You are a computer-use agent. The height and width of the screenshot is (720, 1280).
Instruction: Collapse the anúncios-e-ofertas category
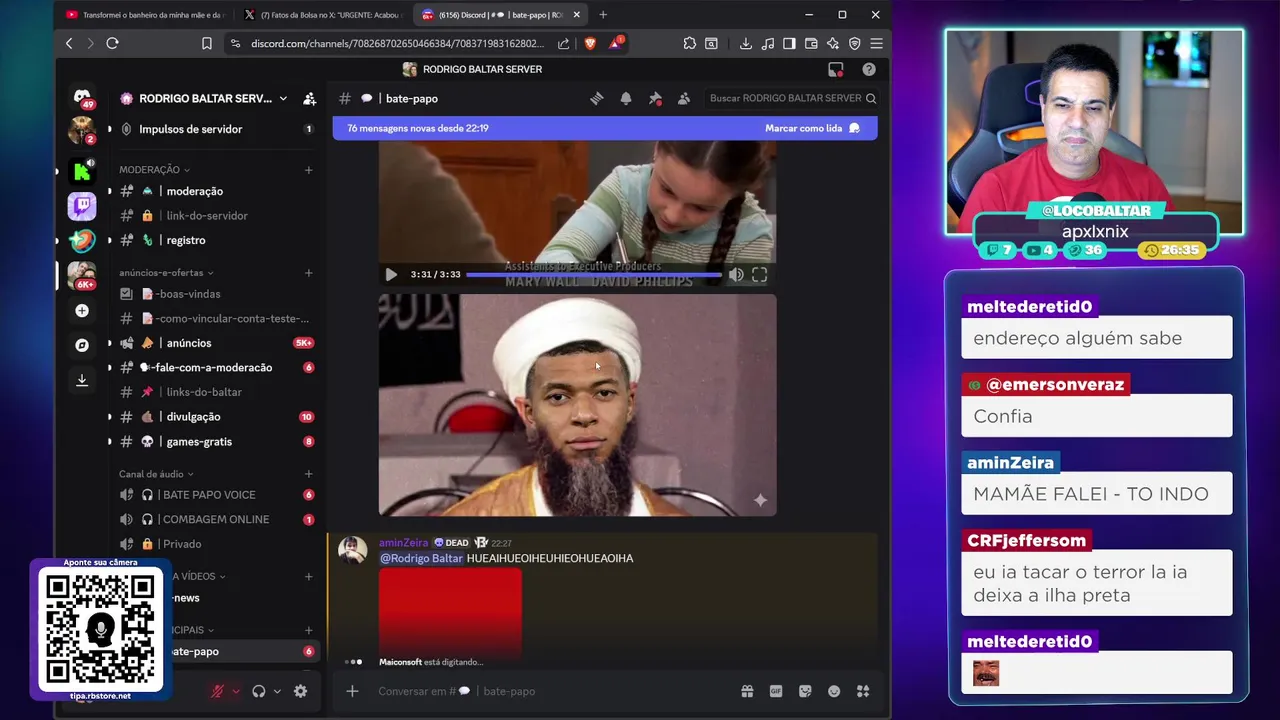click(x=166, y=272)
